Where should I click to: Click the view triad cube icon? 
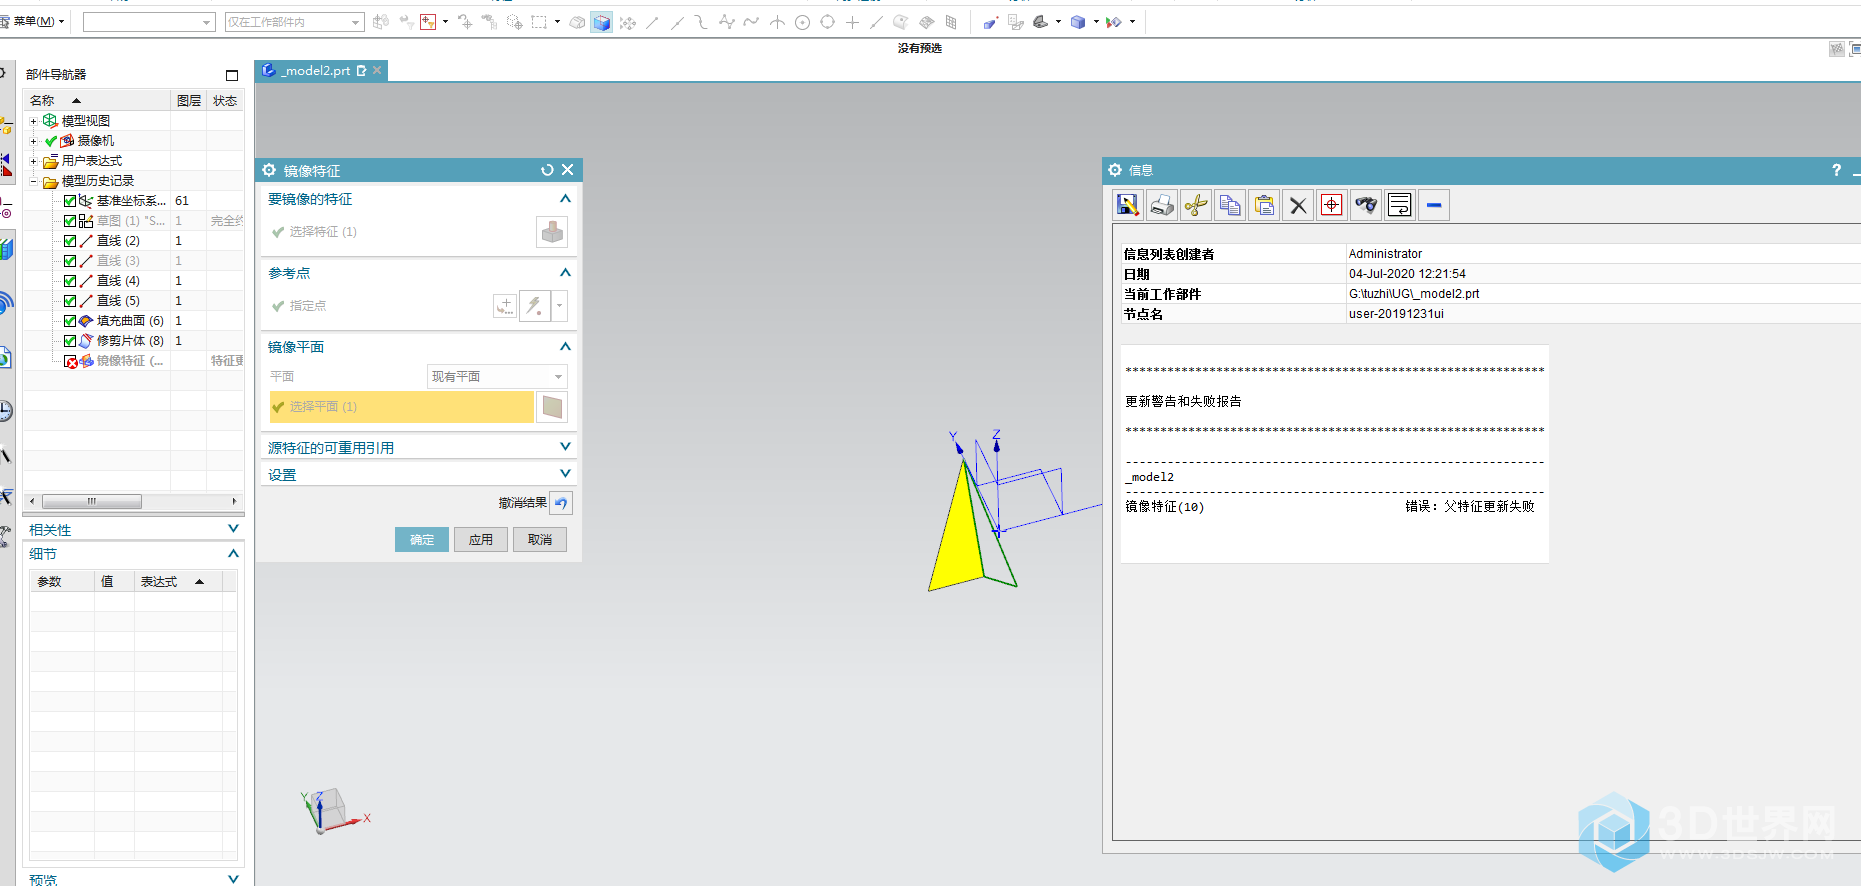point(330,808)
